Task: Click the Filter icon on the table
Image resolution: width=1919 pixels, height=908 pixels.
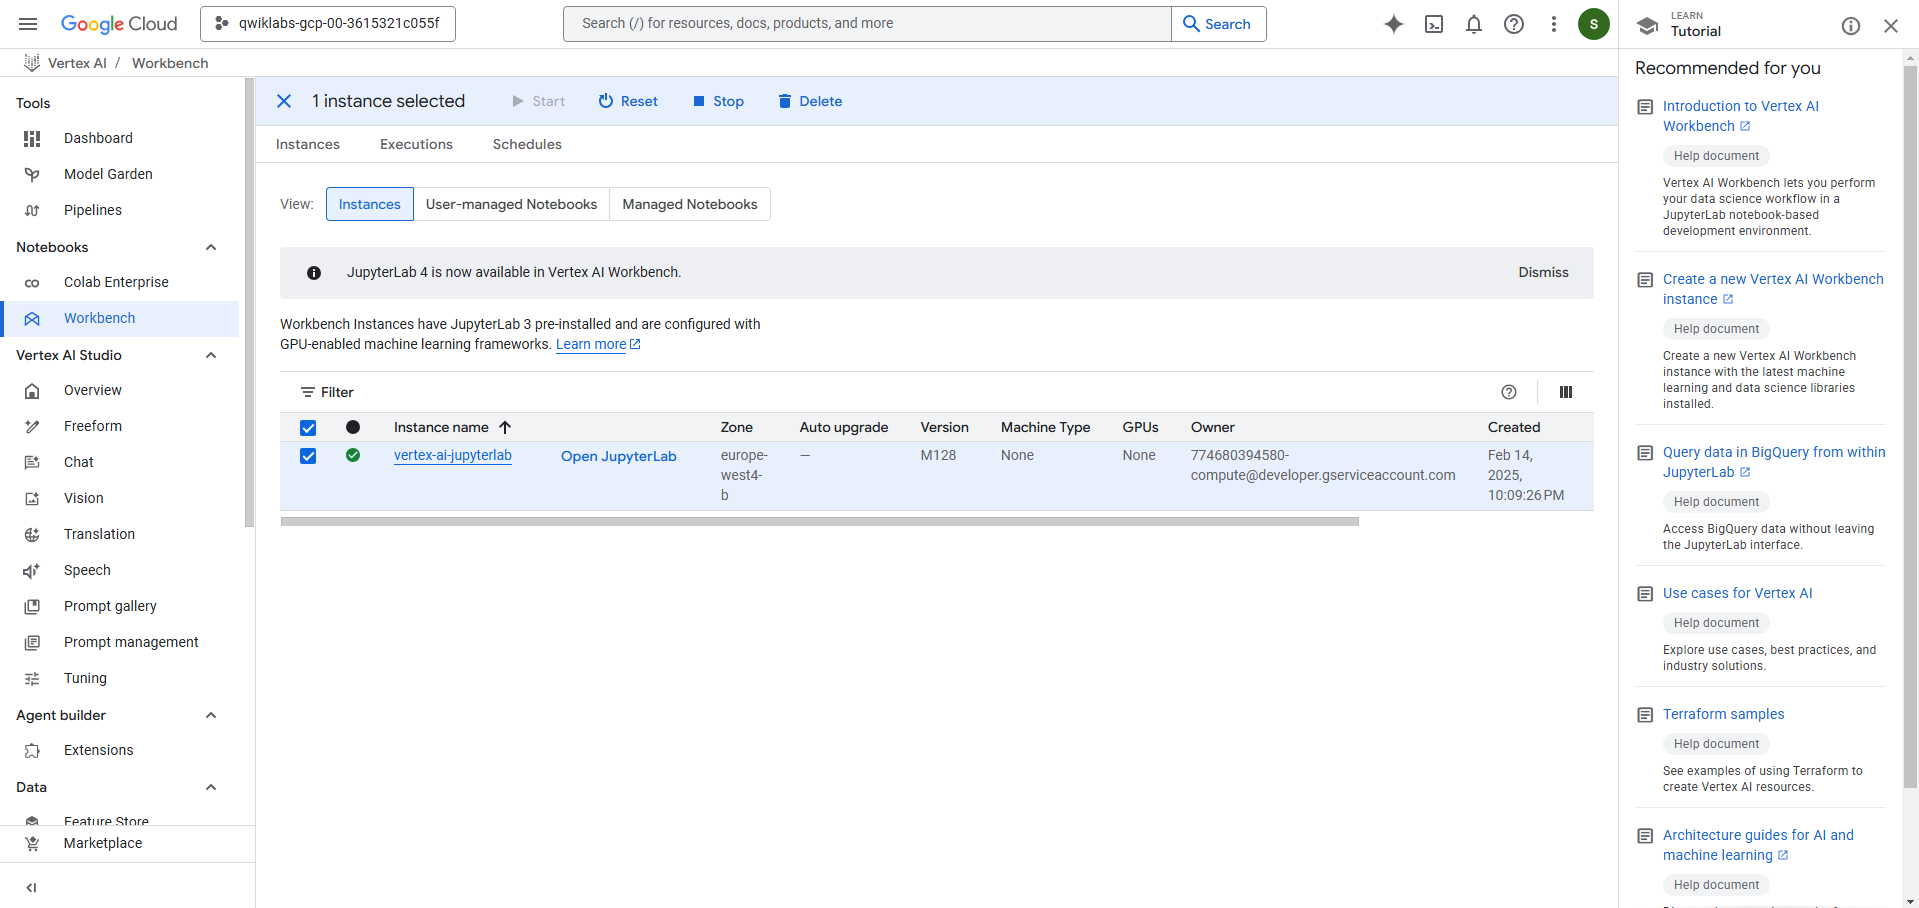Action: click(x=308, y=392)
